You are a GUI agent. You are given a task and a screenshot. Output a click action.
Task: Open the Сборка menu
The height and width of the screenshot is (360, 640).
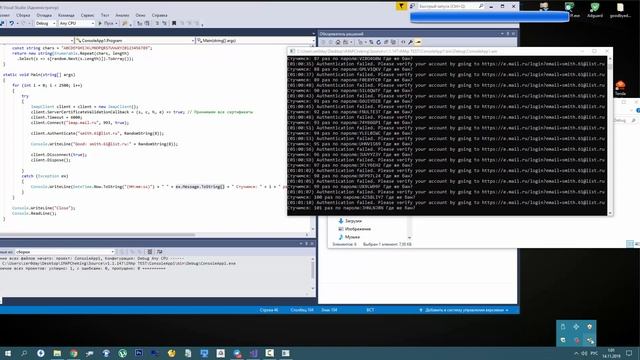tap(23, 15)
